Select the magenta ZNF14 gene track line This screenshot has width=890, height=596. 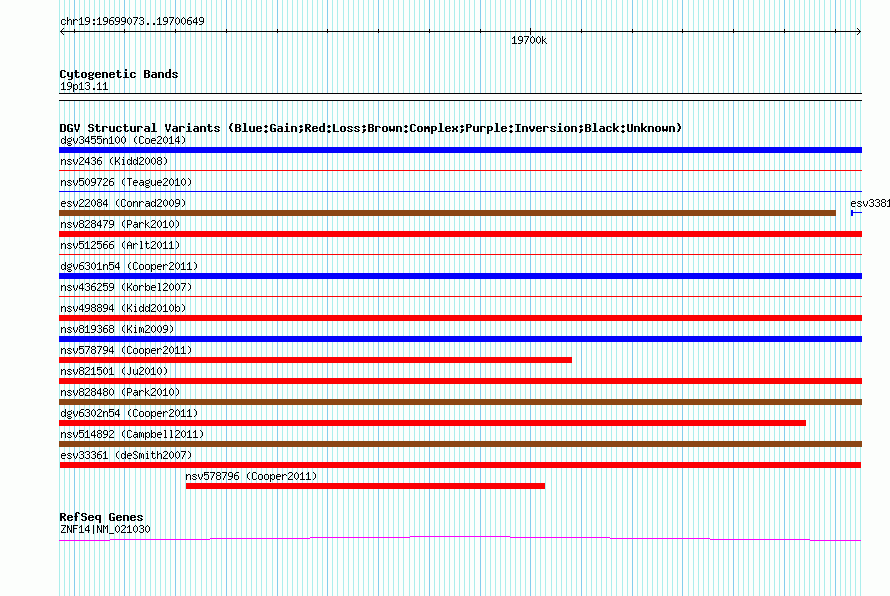click(460, 538)
